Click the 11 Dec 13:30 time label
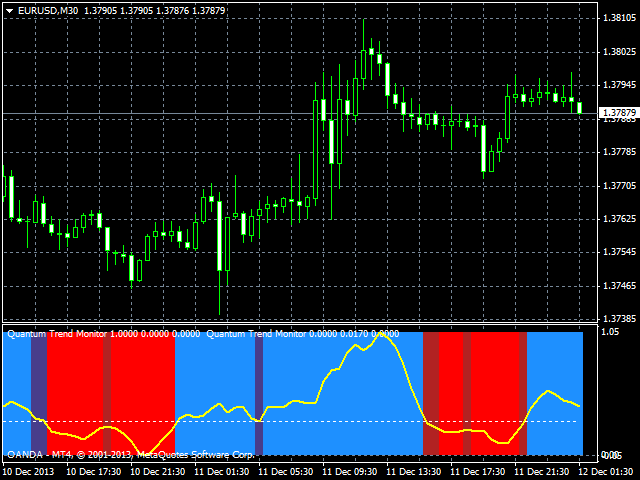The width and height of the screenshot is (640, 480). [417, 471]
